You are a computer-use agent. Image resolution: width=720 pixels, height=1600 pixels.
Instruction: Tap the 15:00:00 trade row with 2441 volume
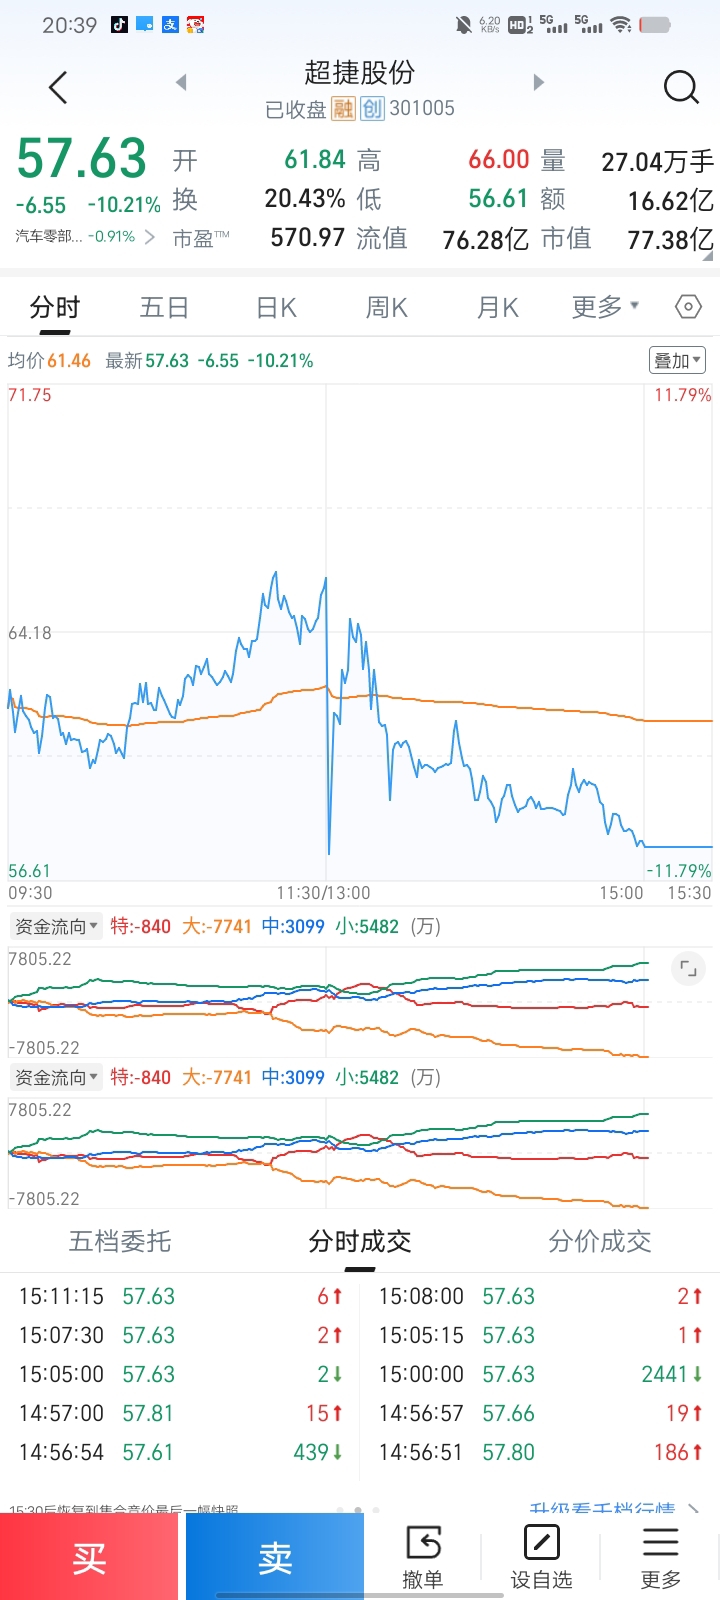540,1374
